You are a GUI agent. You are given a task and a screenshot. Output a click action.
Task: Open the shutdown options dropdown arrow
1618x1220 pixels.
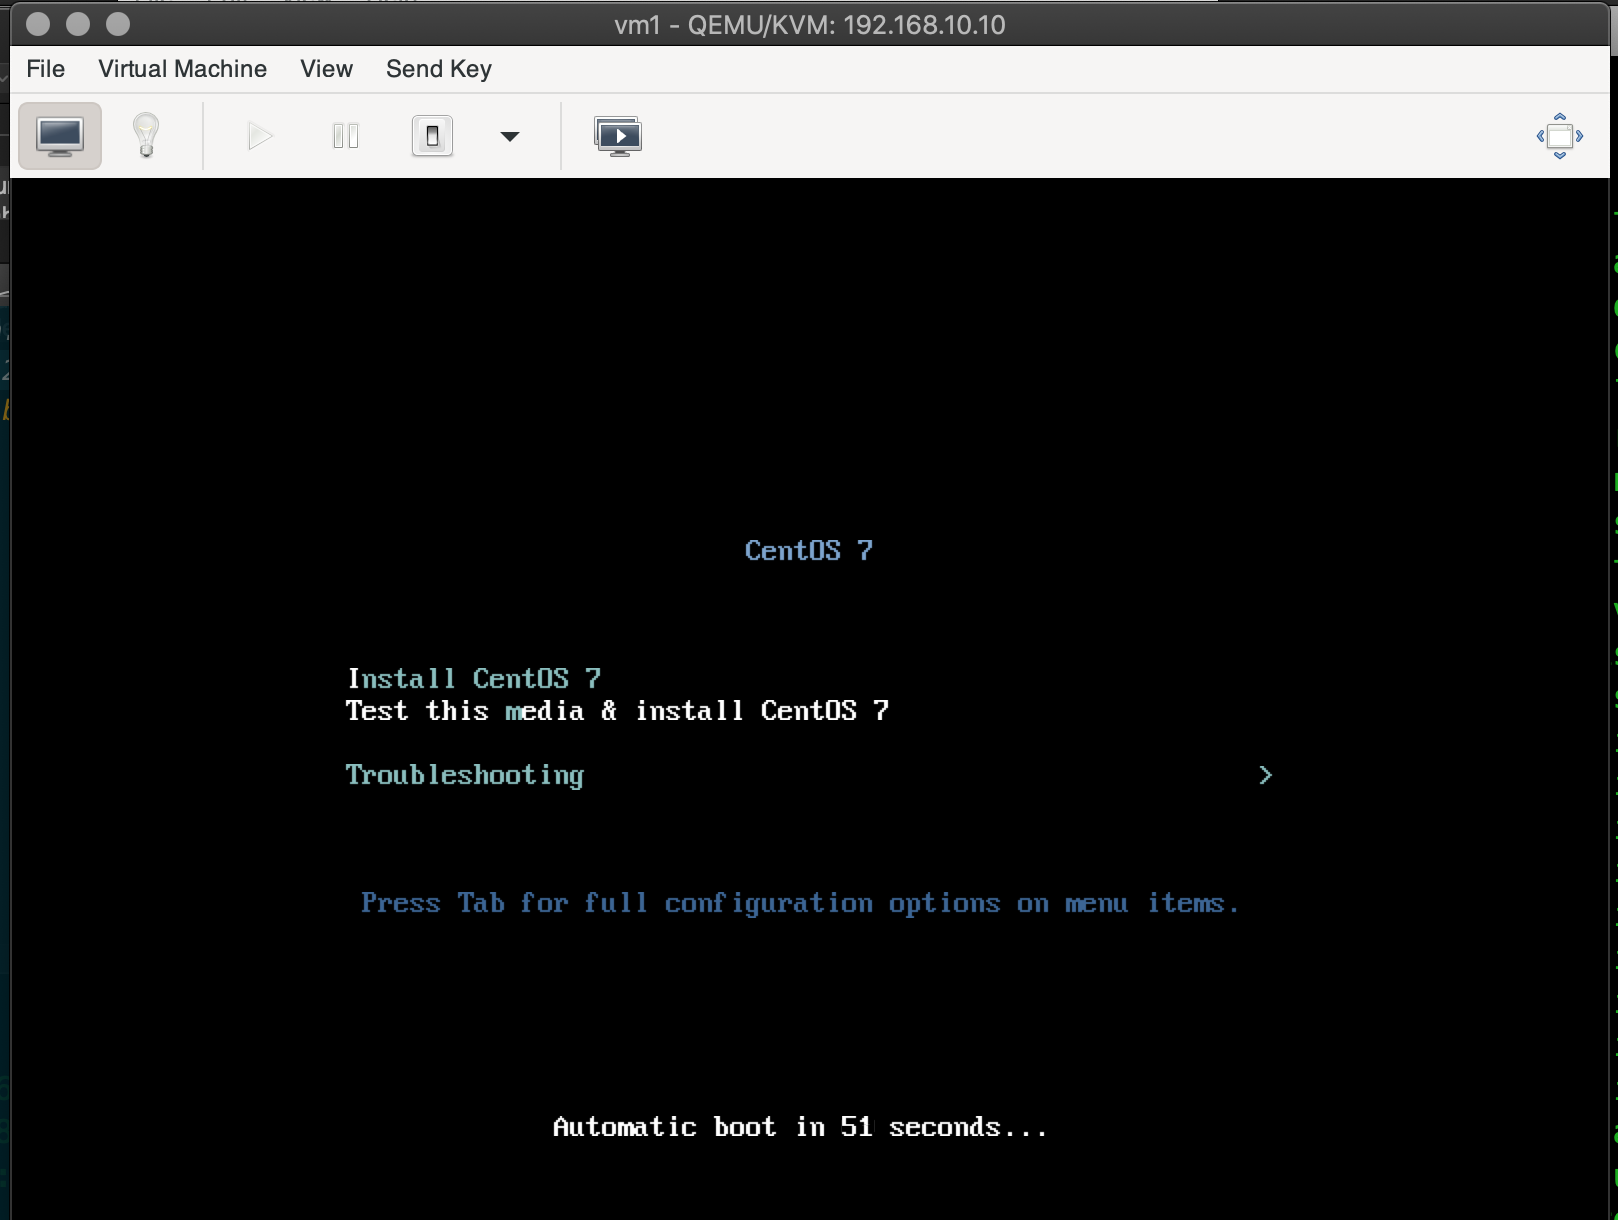(510, 137)
